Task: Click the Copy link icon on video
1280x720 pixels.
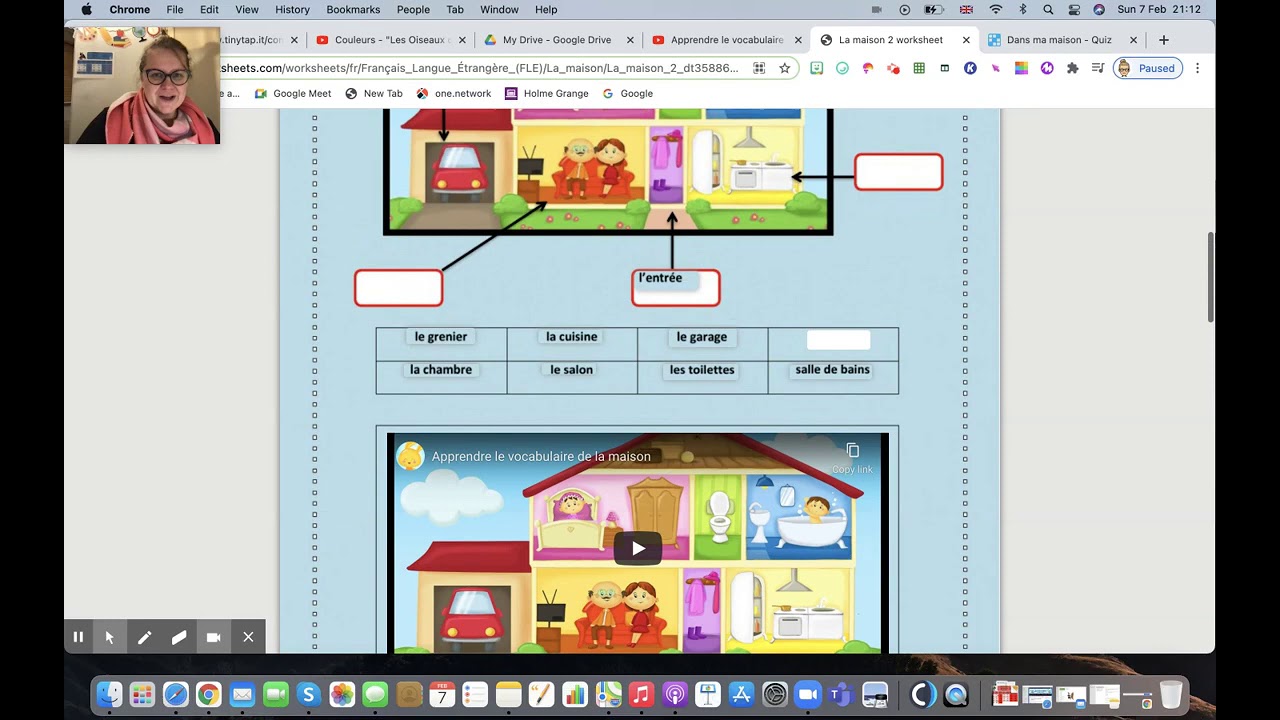Action: (852, 451)
